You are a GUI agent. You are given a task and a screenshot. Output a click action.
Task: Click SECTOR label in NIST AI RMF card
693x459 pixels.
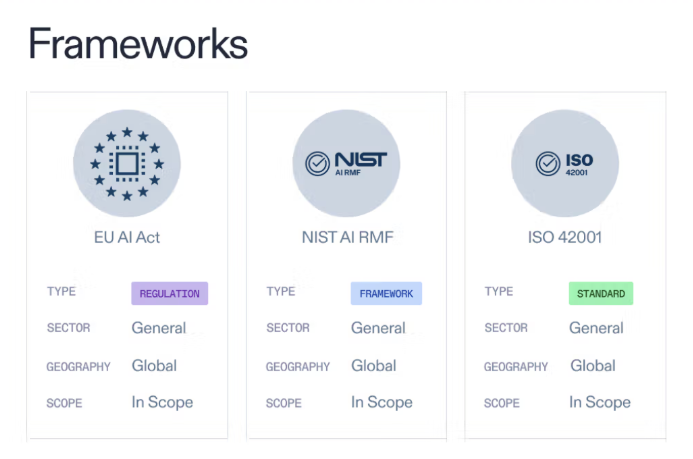(x=288, y=328)
